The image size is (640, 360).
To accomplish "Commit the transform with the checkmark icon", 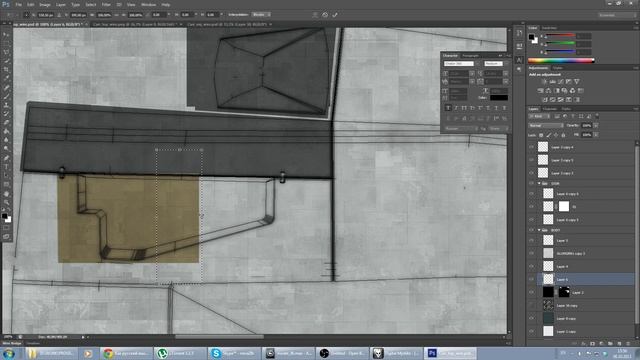I will [x=335, y=15].
